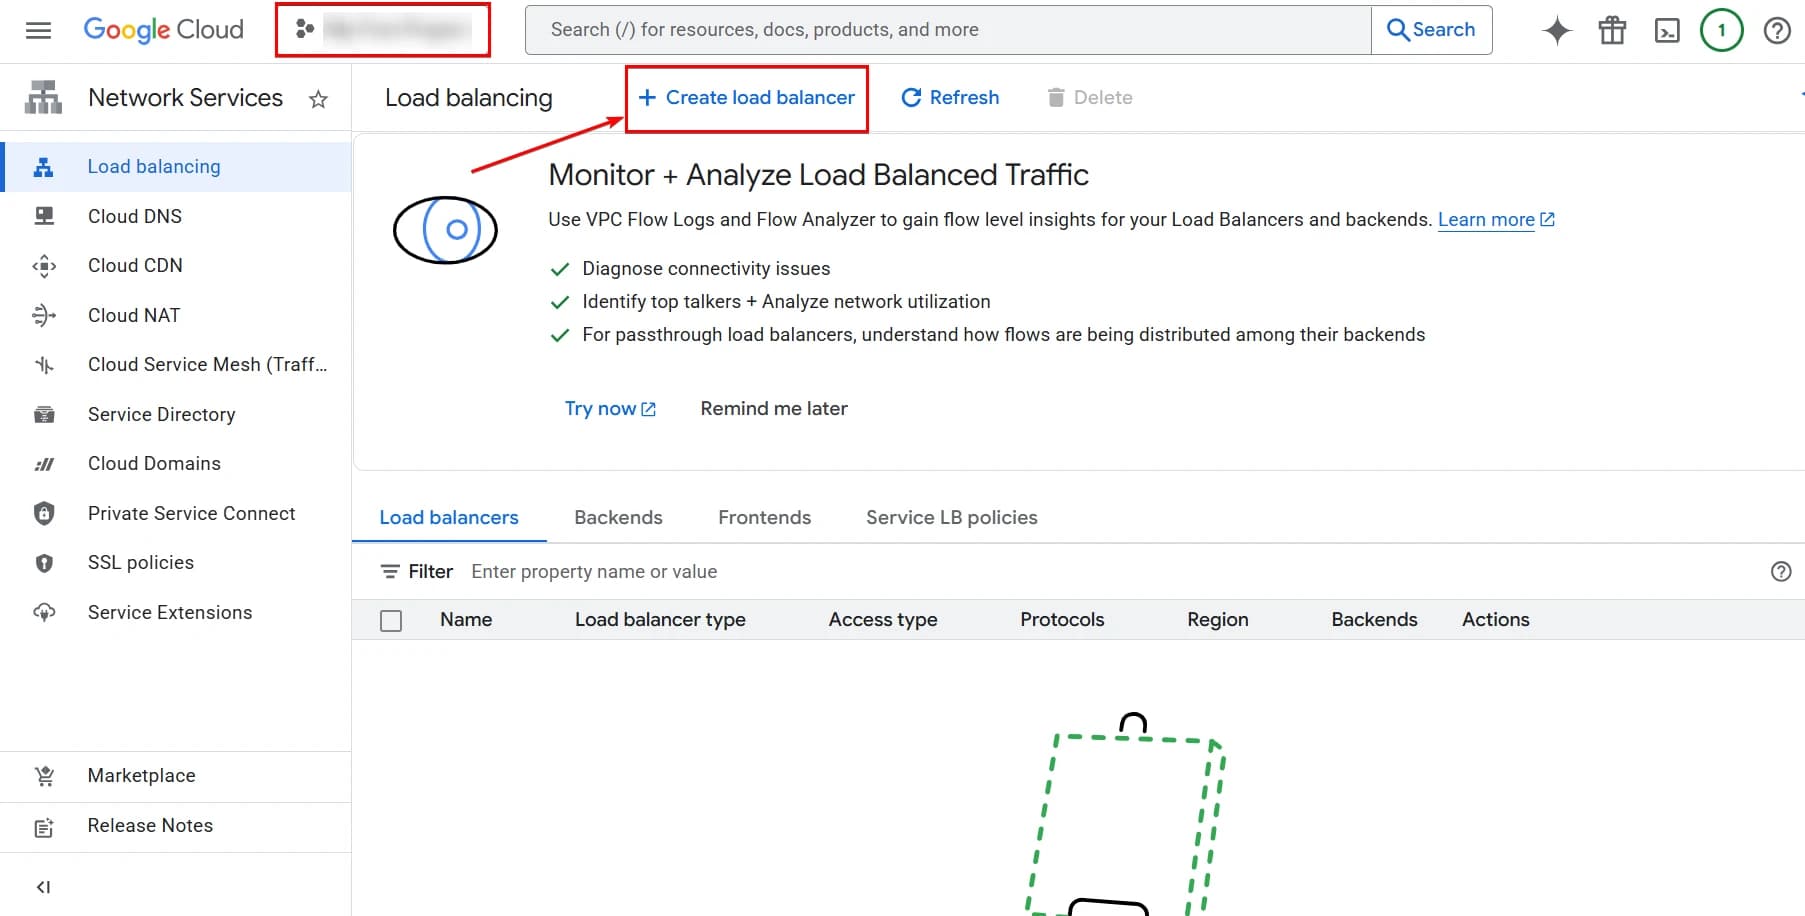Image resolution: width=1805 pixels, height=916 pixels.
Task: Open the navigation hamburger menu
Action: 38,30
